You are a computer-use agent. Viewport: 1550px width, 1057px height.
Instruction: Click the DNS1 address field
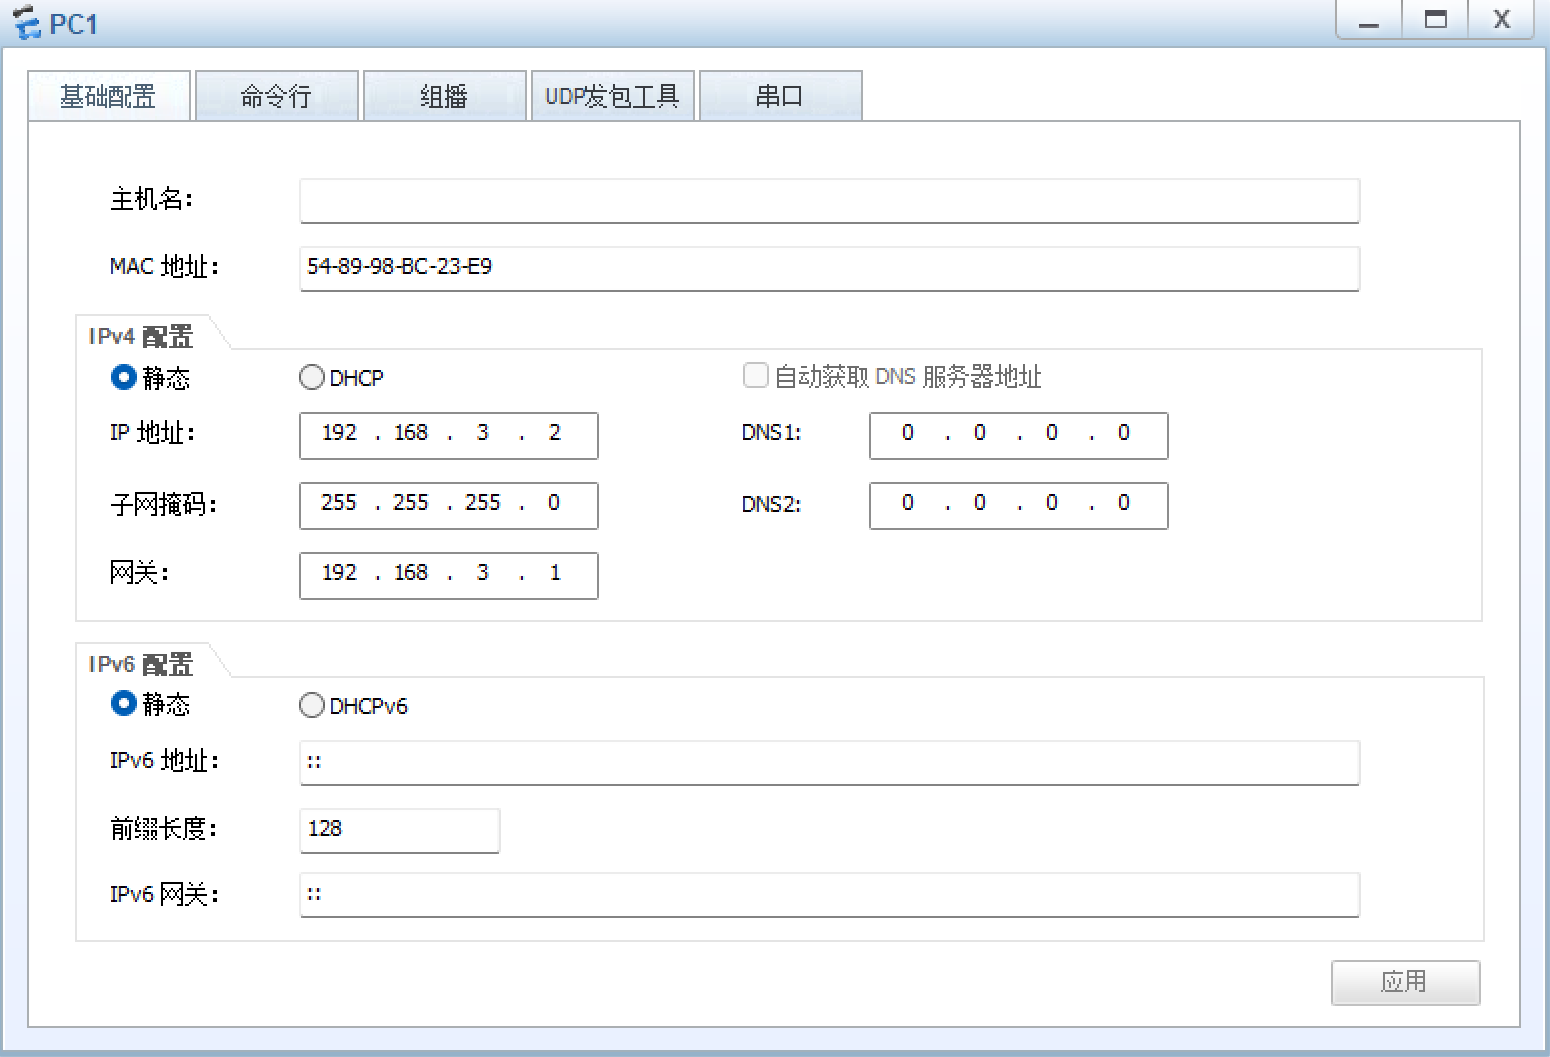click(1017, 435)
